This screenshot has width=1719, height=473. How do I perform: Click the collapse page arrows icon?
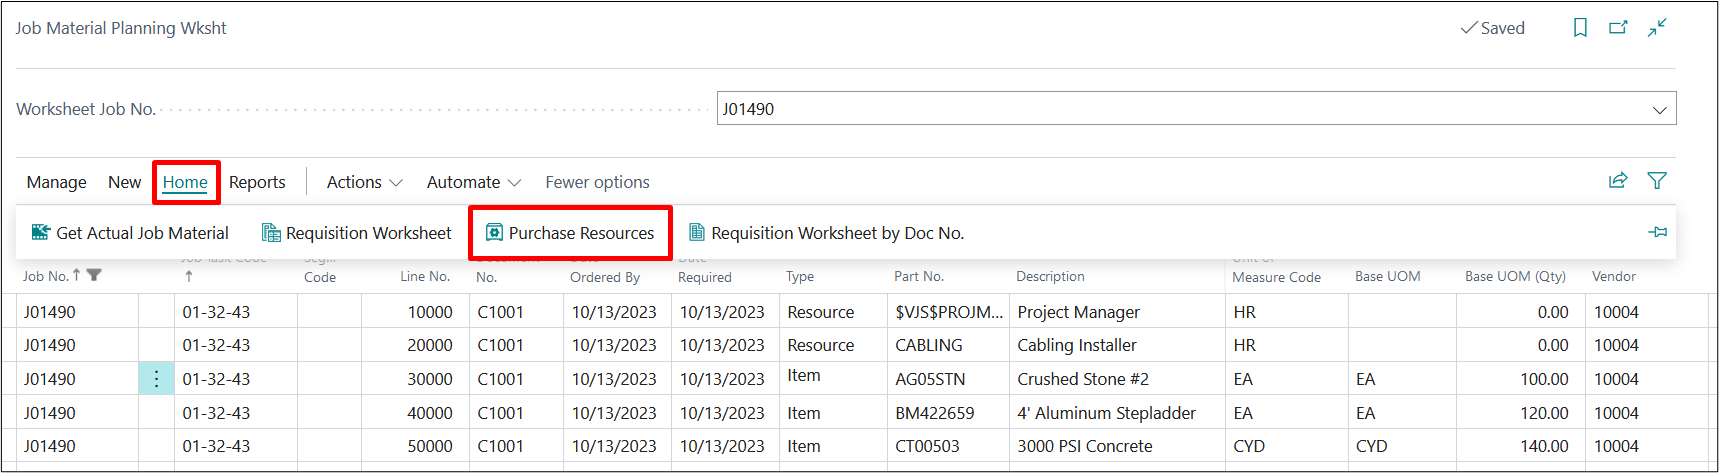coord(1657,28)
